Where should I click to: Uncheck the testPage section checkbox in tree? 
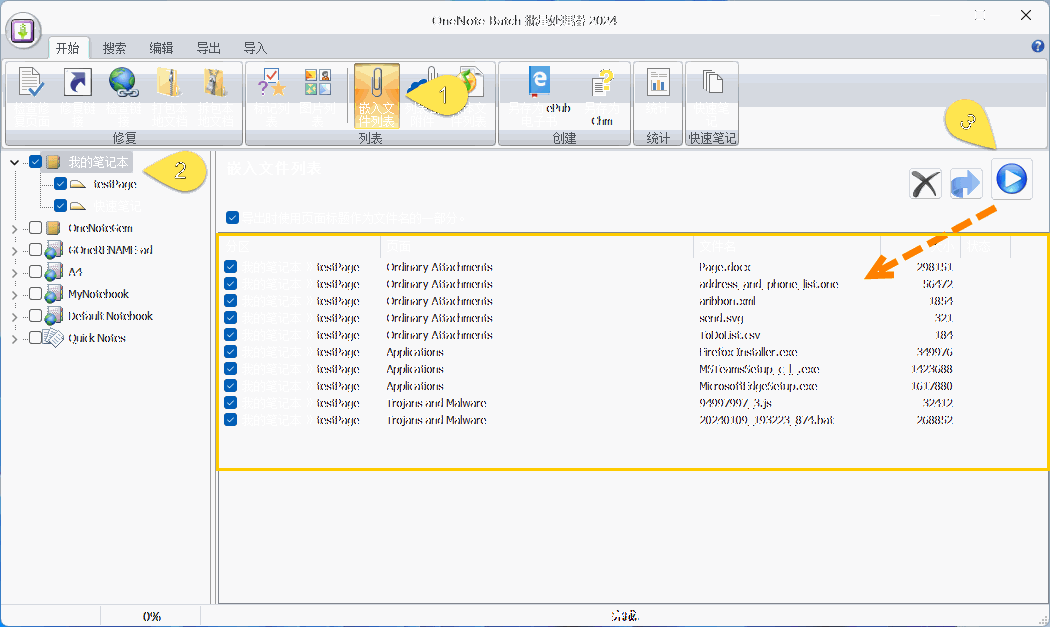click(x=60, y=184)
